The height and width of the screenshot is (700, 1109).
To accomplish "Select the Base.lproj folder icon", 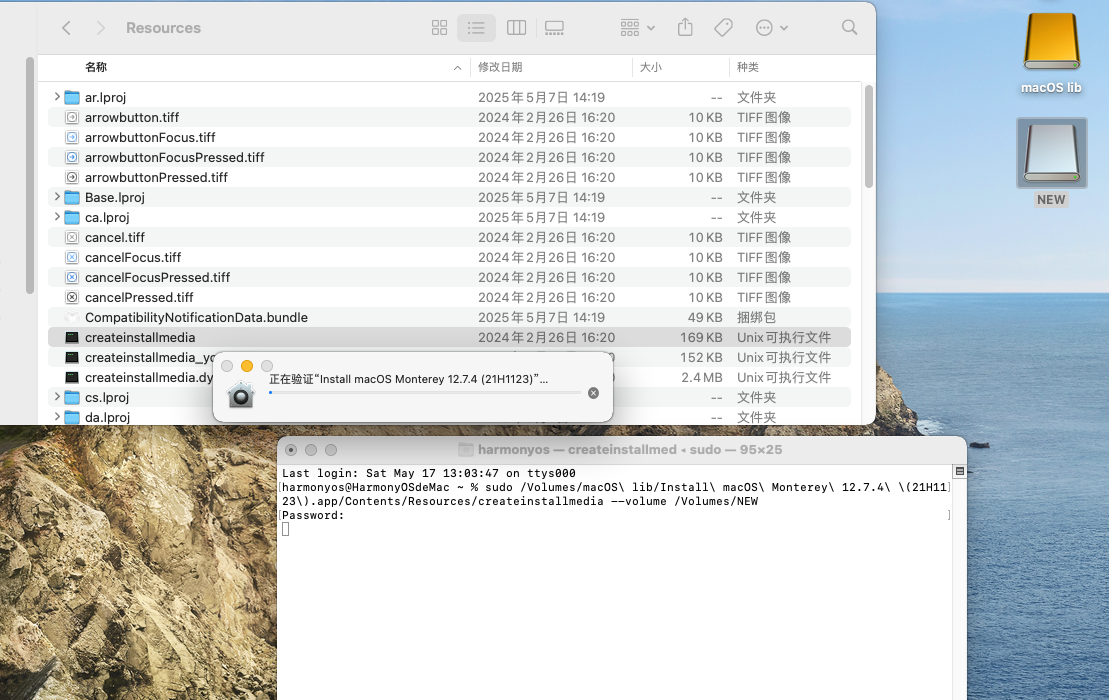I will tap(72, 197).
